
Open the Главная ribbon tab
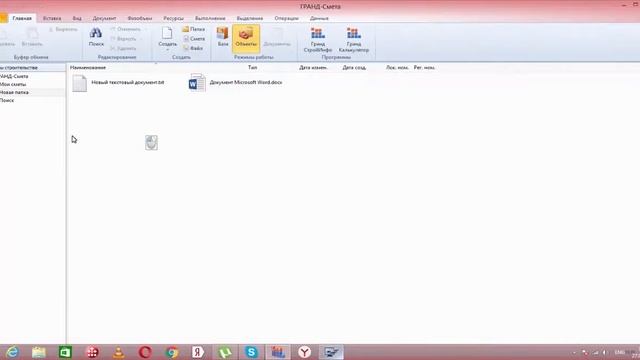(22, 18)
